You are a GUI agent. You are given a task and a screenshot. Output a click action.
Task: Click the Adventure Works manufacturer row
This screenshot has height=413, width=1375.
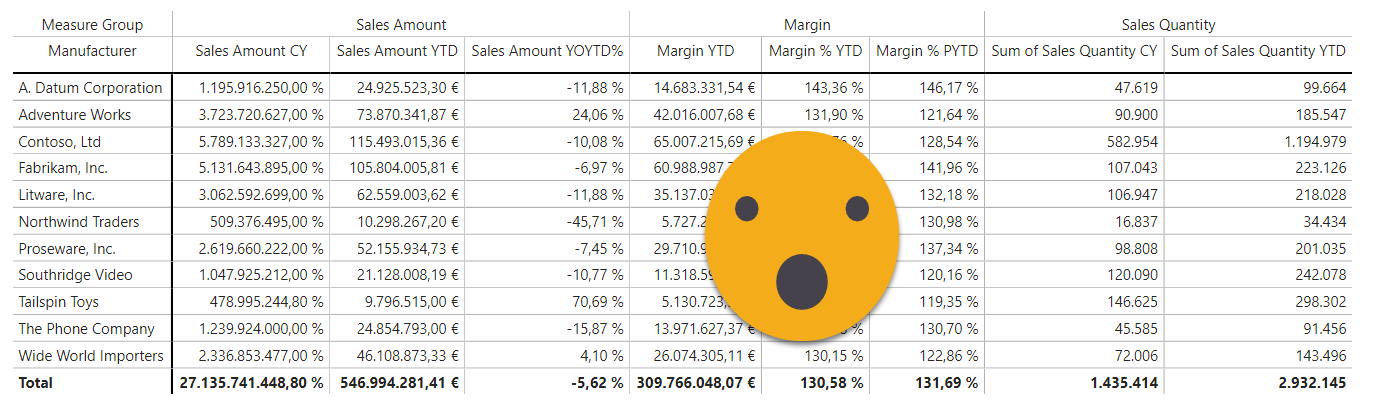(x=75, y=115)
